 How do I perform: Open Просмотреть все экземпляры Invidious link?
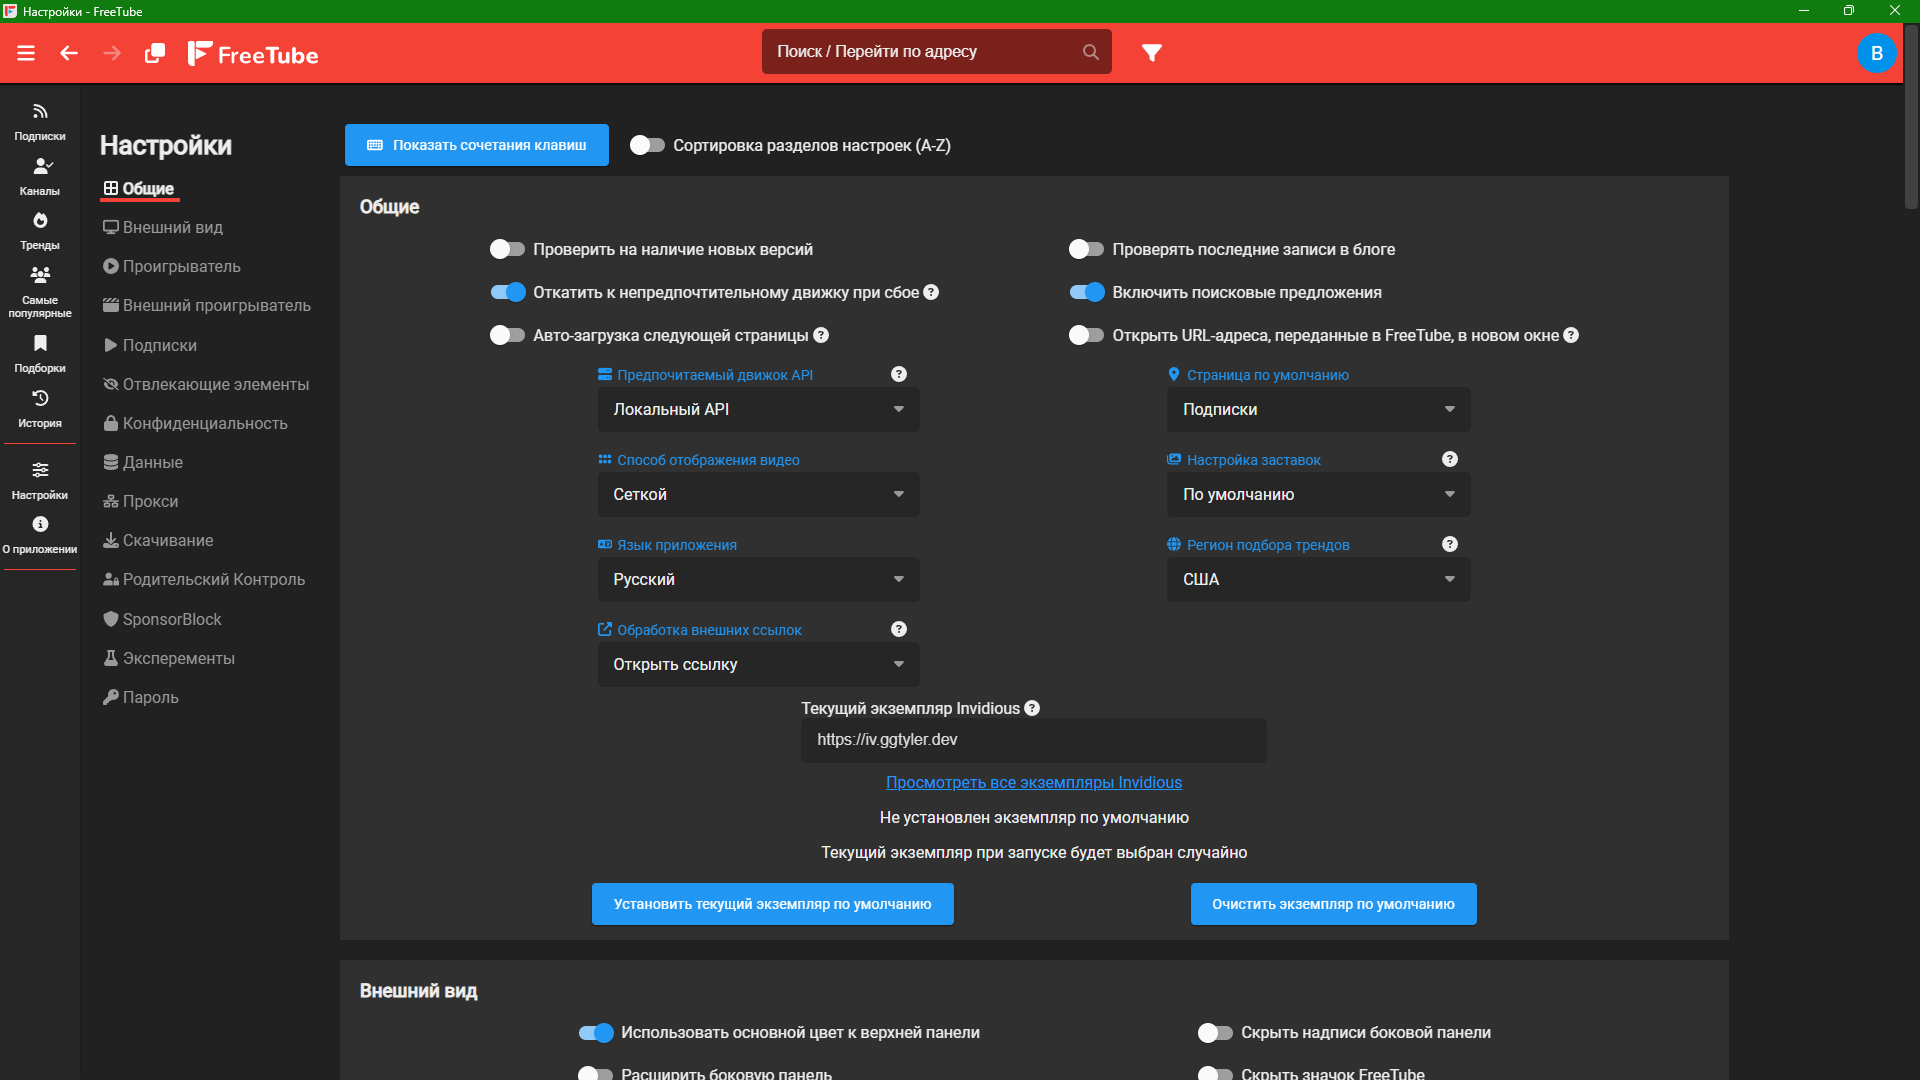[x=1034, y=782]
